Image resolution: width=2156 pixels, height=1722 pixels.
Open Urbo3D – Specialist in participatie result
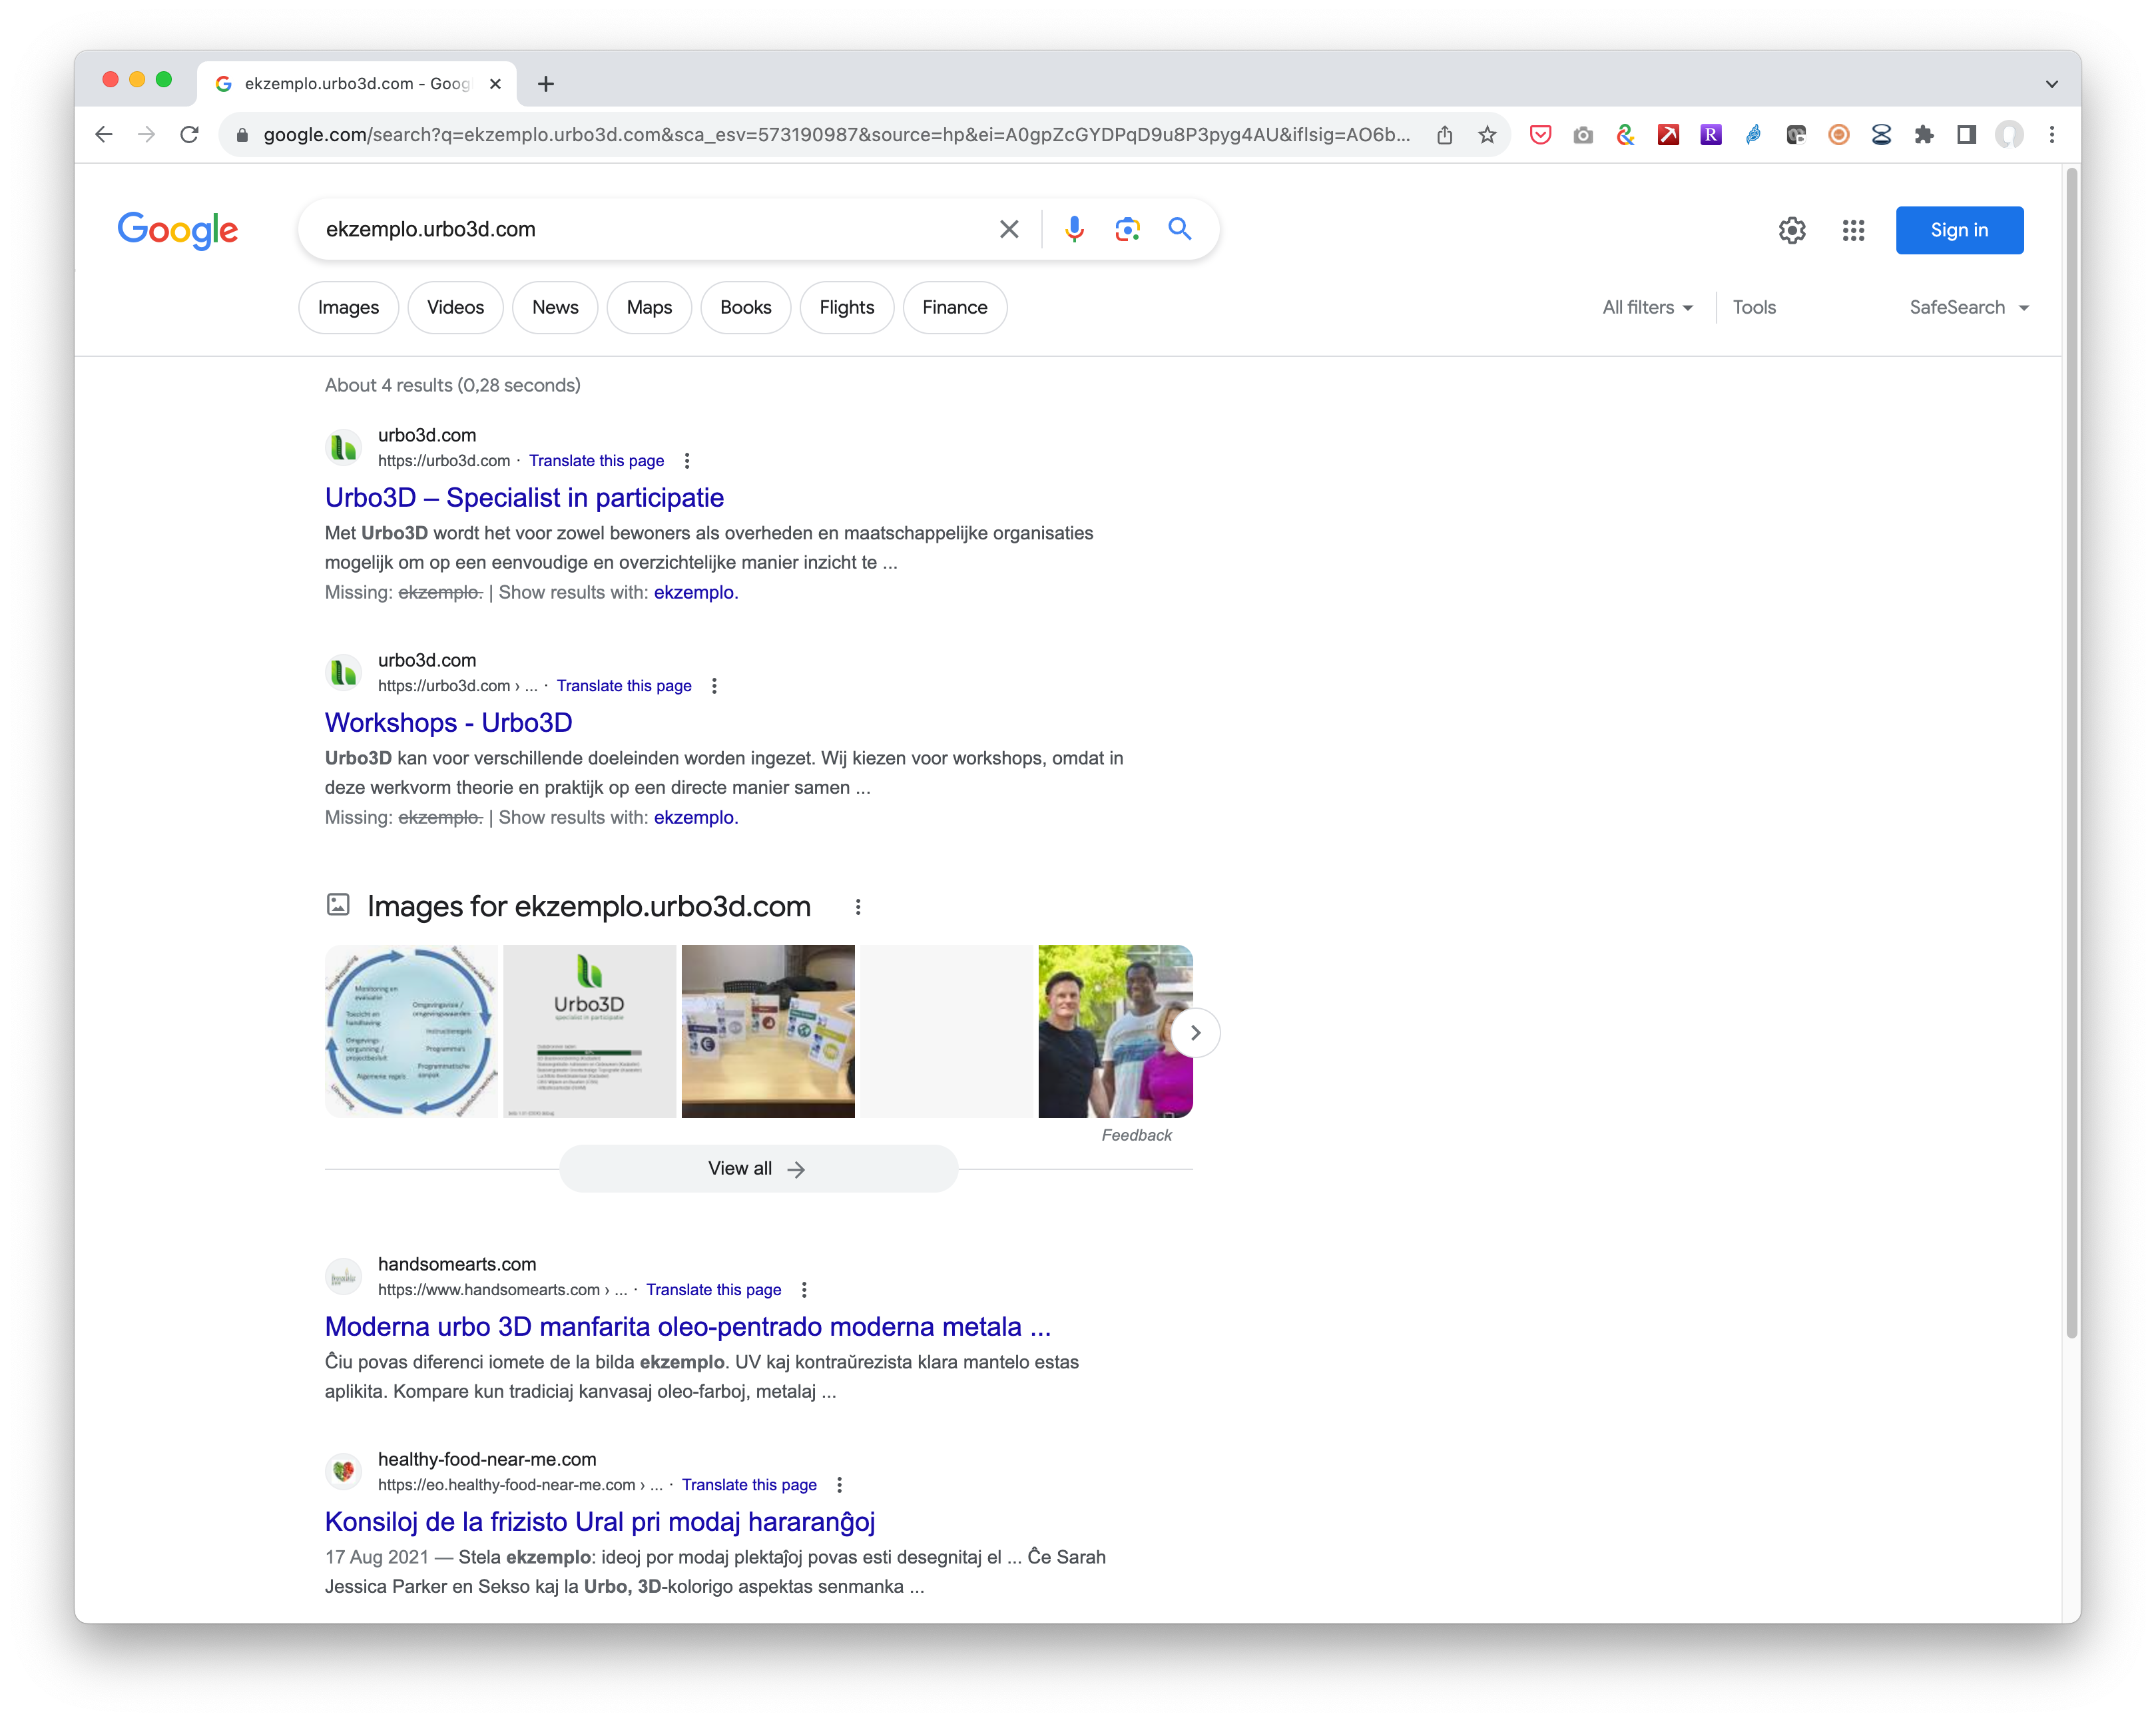point(524,497)
